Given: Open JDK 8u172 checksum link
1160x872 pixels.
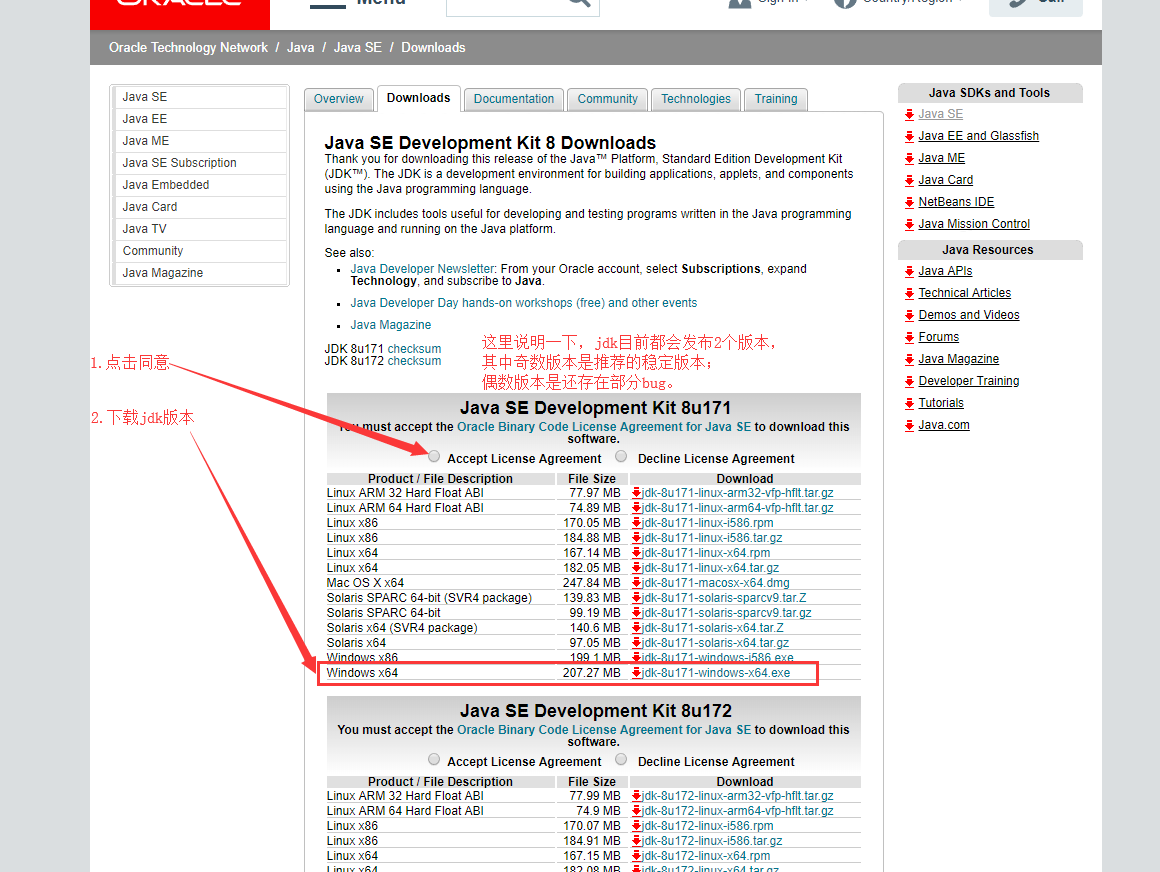Looking at the screenshot, I should point(414,361).
